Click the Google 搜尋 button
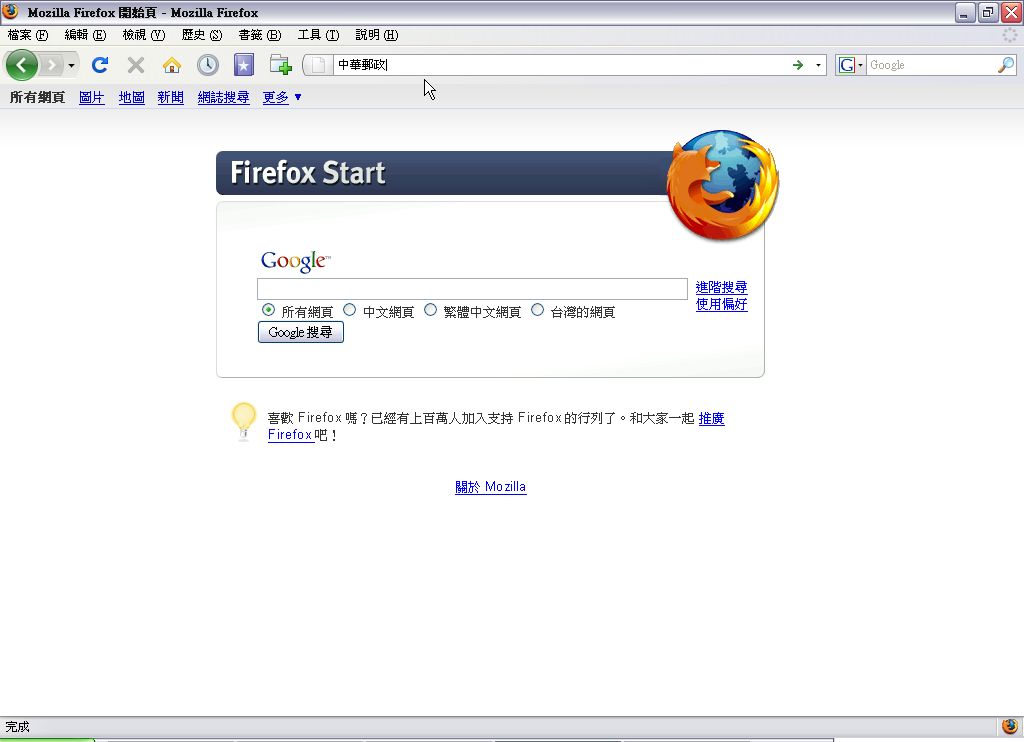This screenshot has height=742, width=1024. point(300,332)
